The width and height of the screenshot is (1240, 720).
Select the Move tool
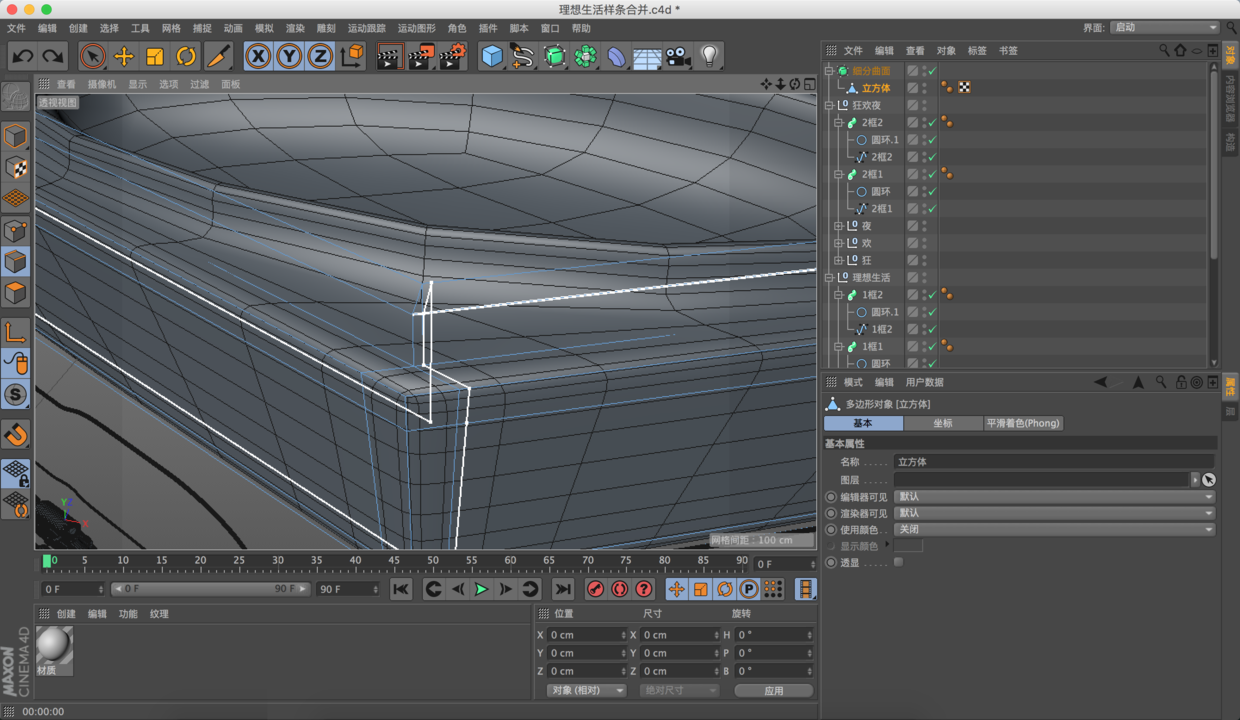coord(124,57)
